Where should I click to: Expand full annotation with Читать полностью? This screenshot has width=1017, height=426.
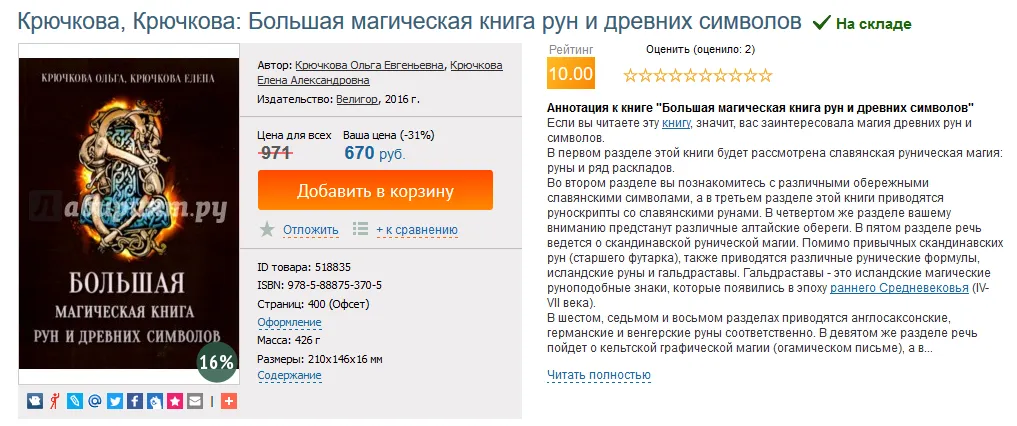598,375
